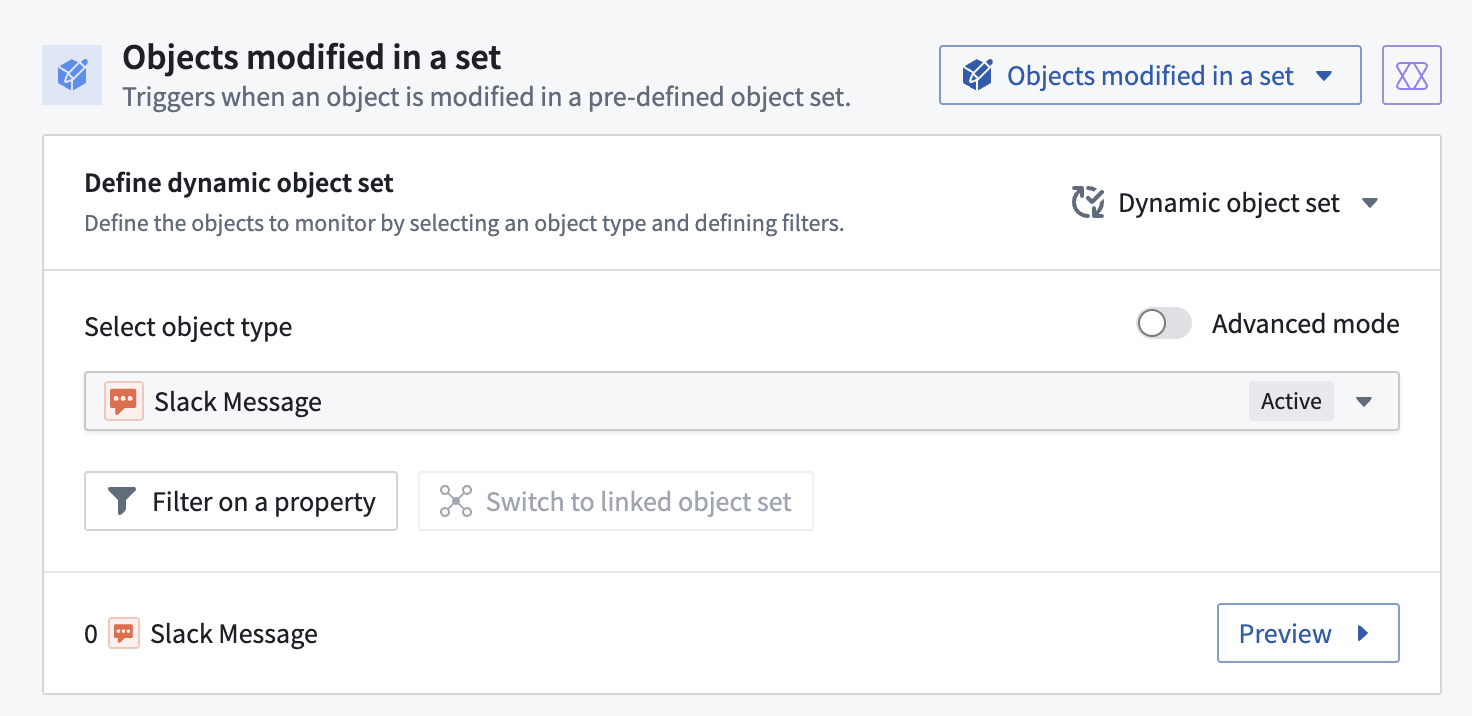Click the purple icon button at top right
This screenshot has height=716, width=1472.
click(x=1411, y=75)
